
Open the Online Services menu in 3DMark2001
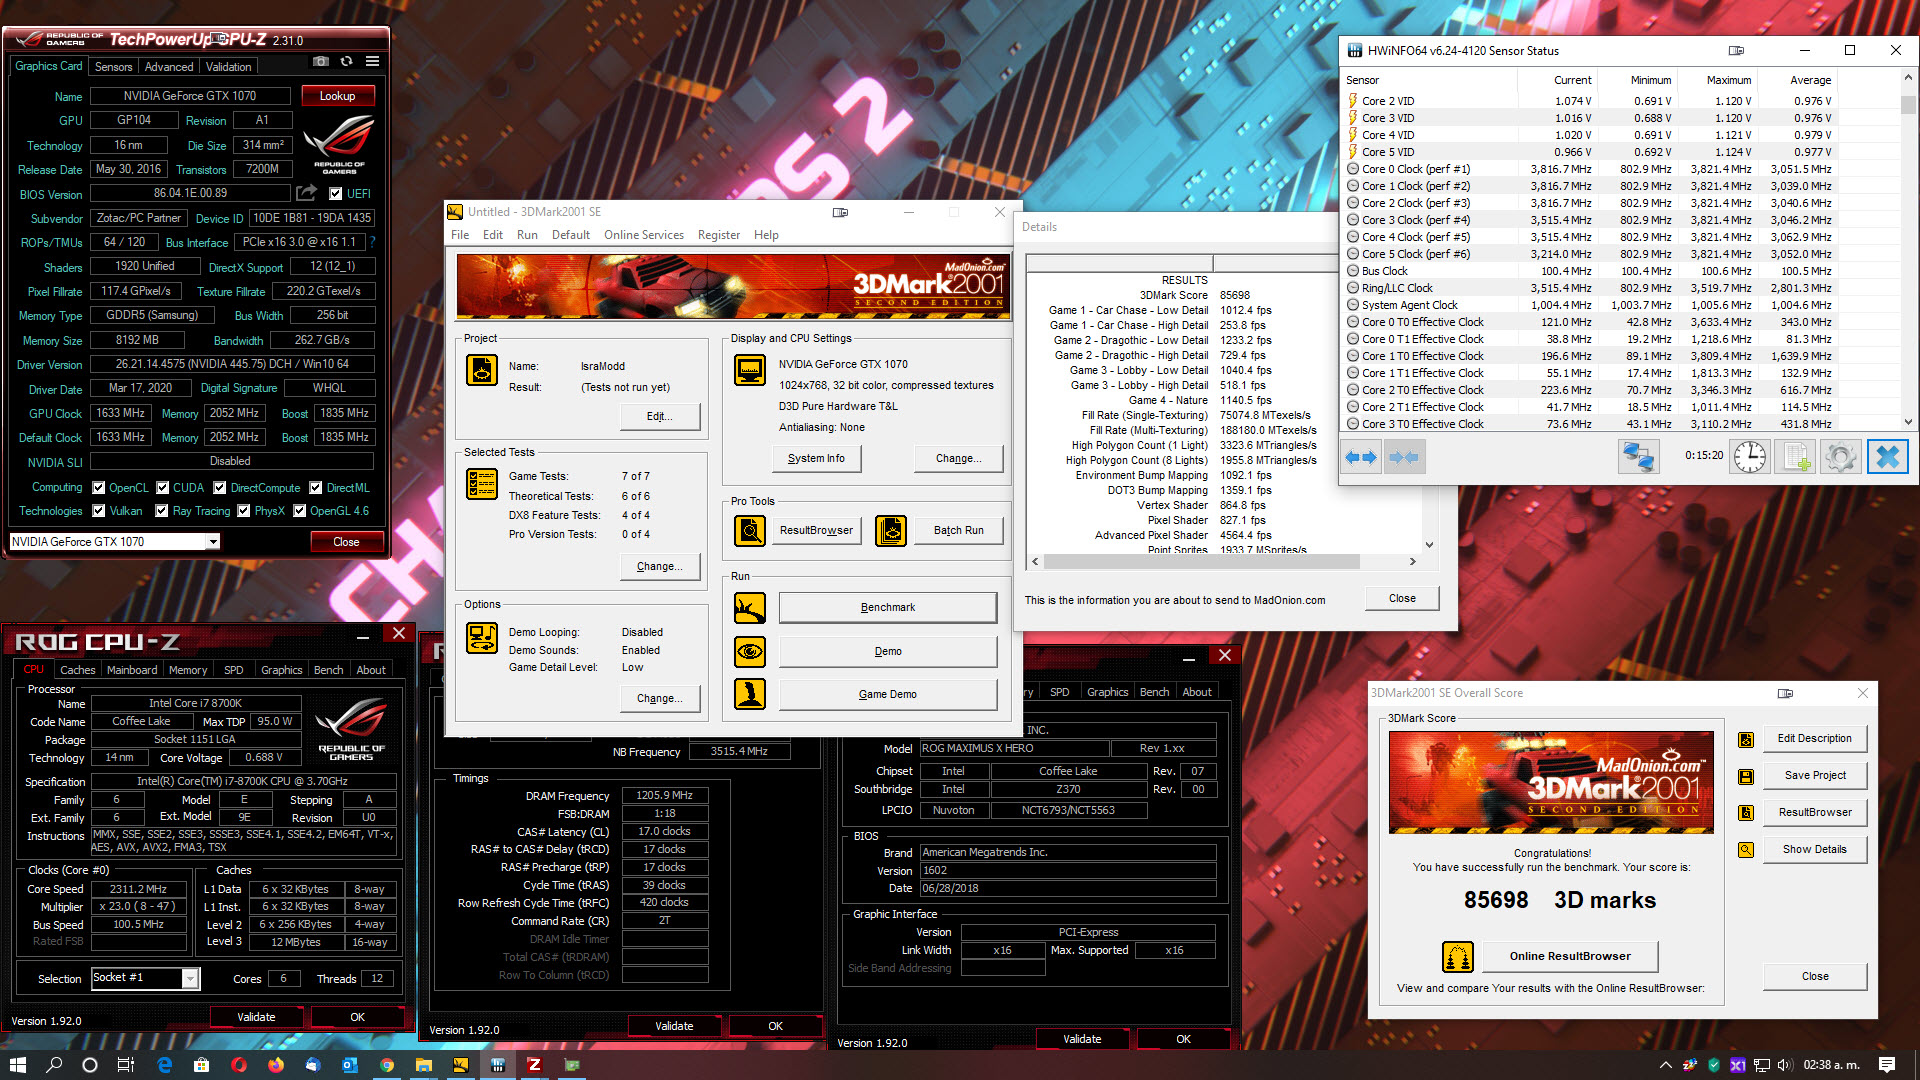point(644,235)
